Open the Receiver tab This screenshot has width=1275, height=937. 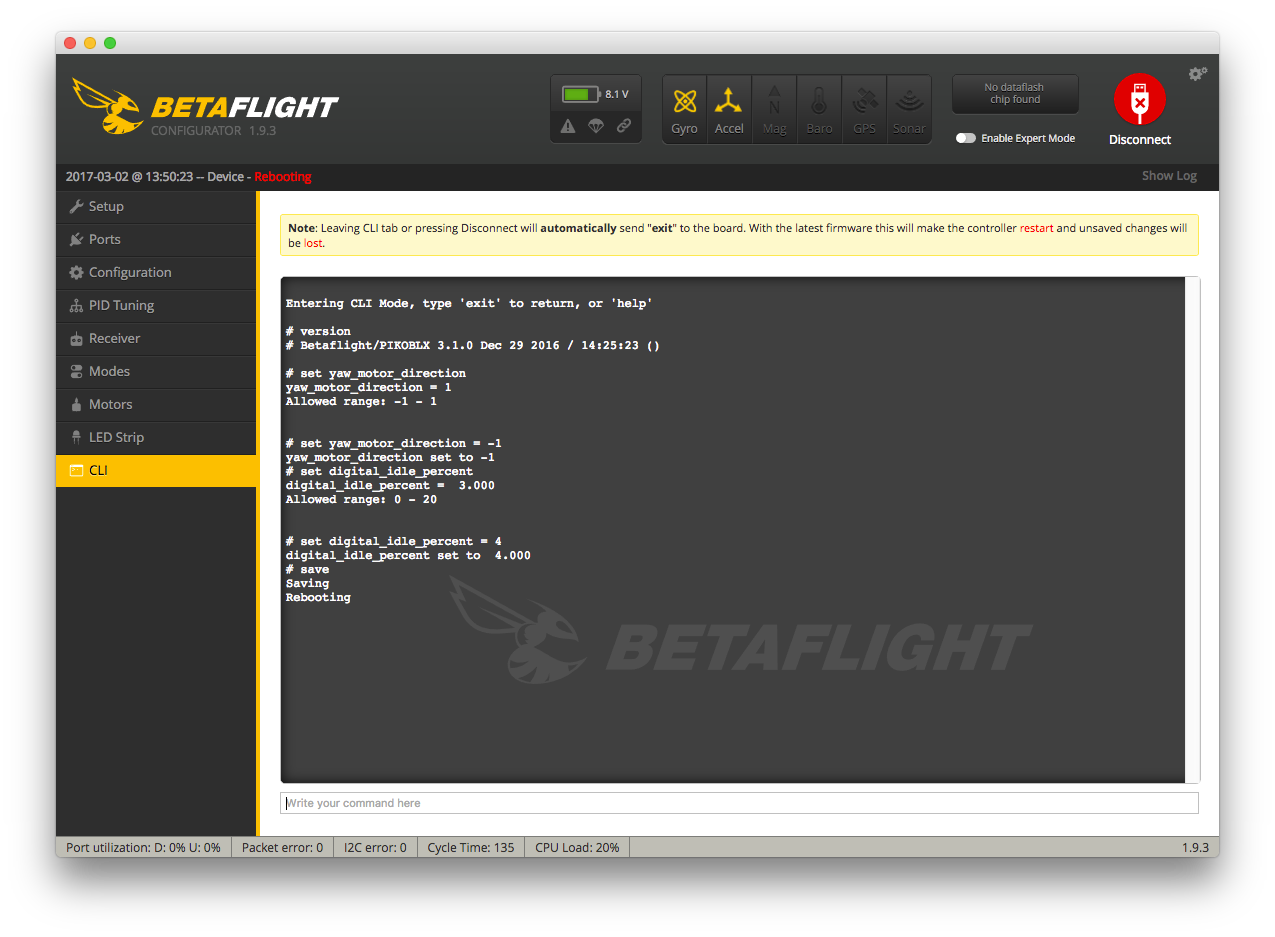click(156, 339)
